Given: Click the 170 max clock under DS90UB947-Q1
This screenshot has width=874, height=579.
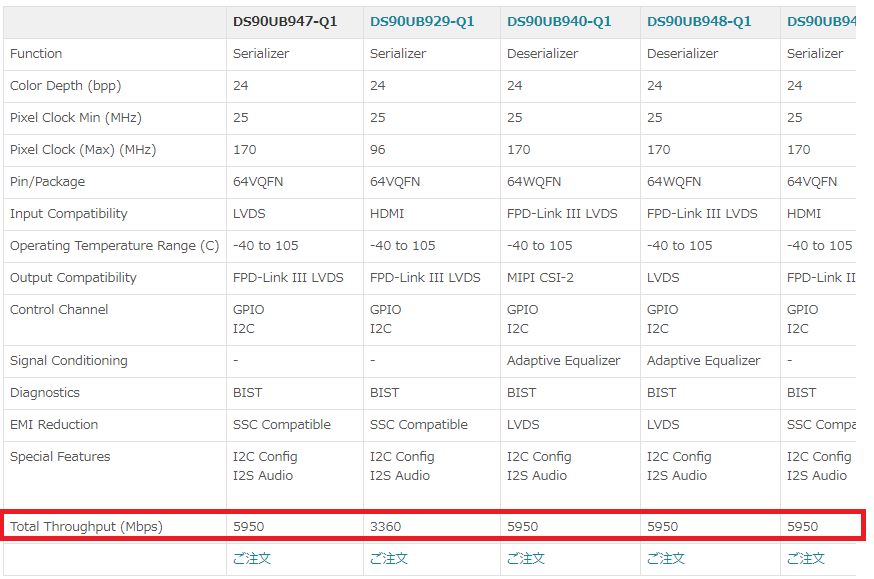Looking at the screenshot, I should click(x=245, y=150).
